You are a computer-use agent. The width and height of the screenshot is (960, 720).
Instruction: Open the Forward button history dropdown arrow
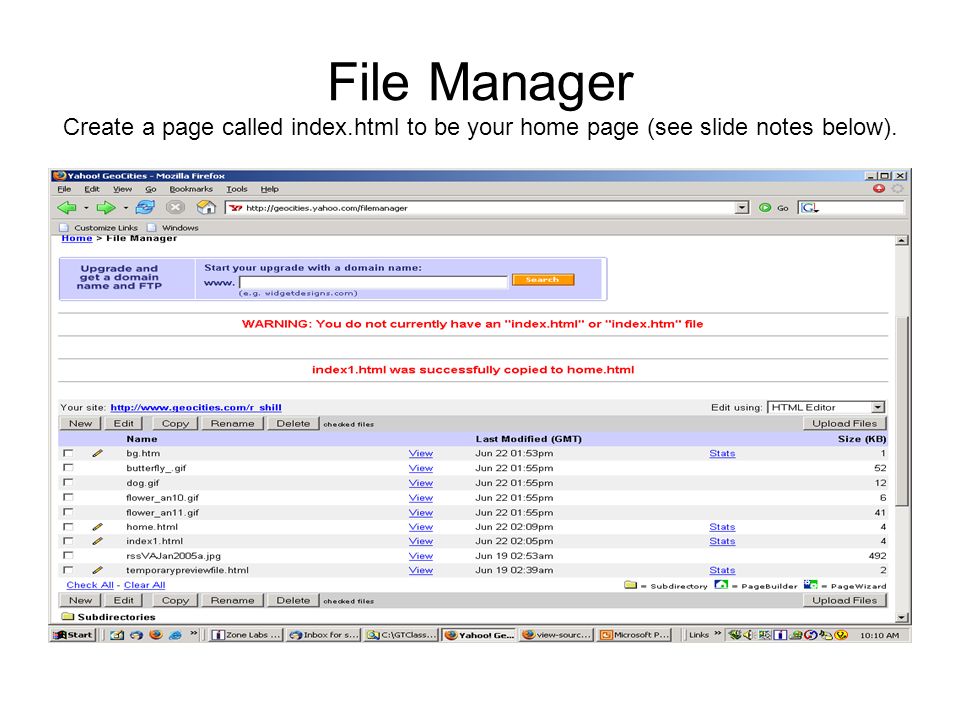point(126,208)
